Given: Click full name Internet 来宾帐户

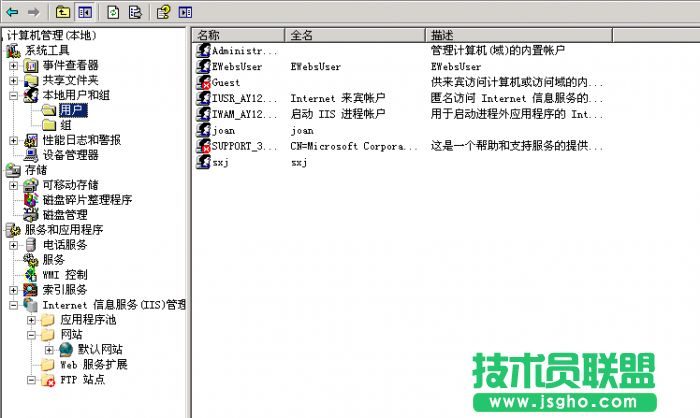Looking at the screenshot, I should [338, 98].
